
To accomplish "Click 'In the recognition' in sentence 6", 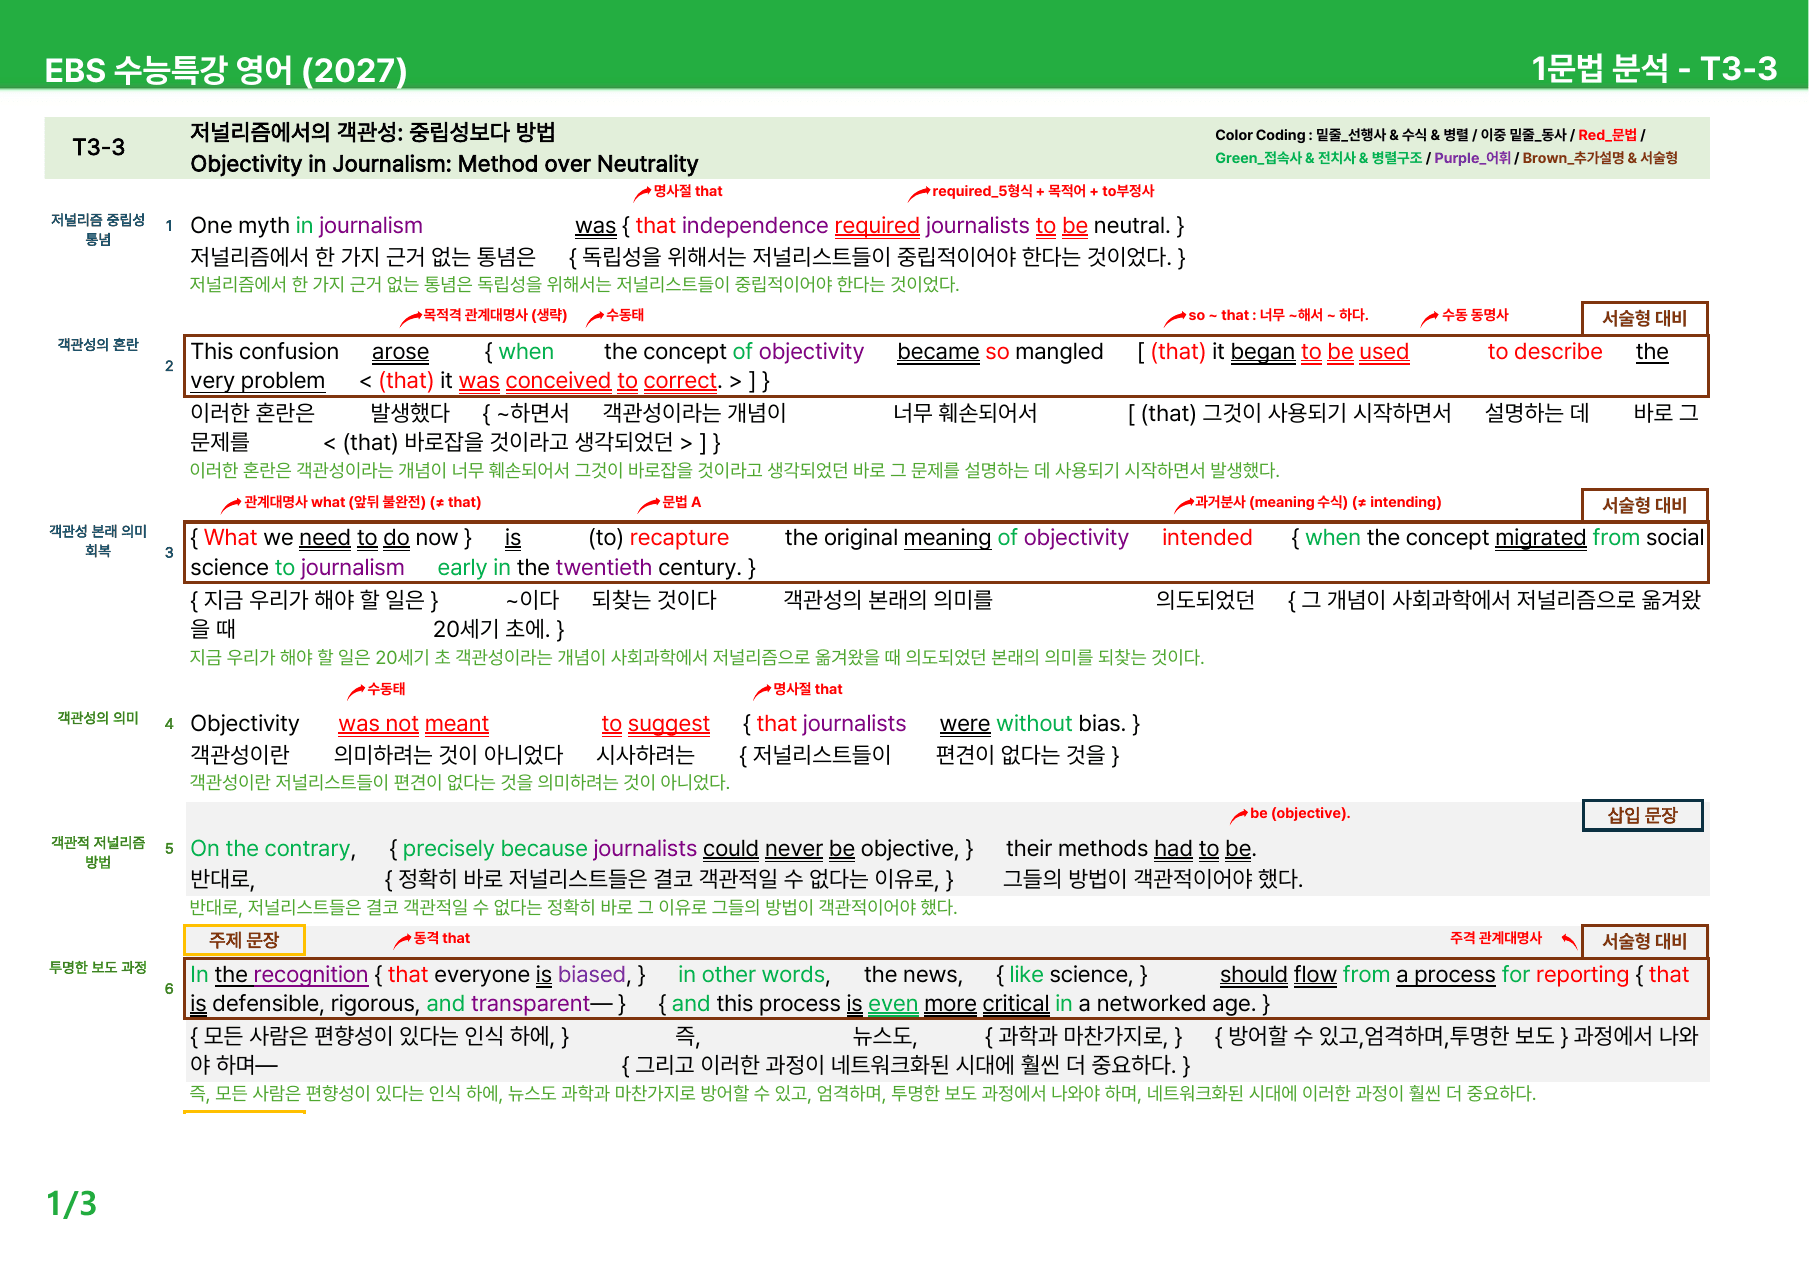I will point(279,975).
